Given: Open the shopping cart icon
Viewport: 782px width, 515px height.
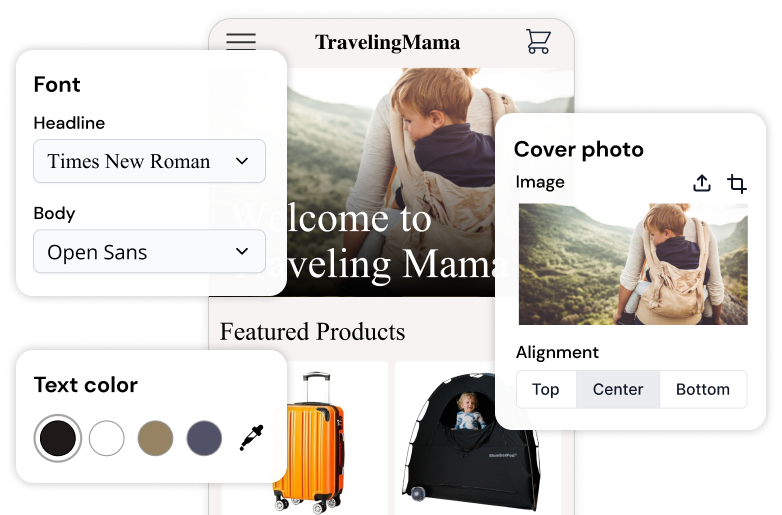Looking at the screenshot, I should (538, 41).
